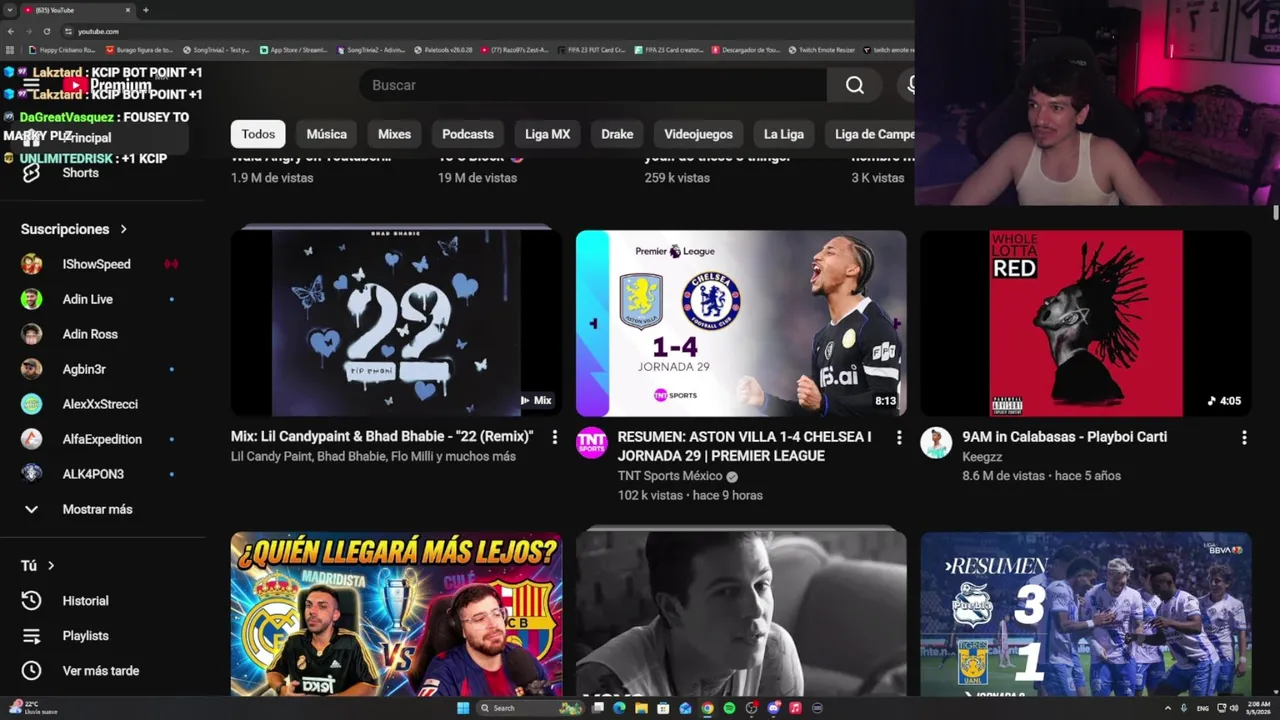
Task: Open AlfaExpedition subscription avatar
Action: click(x=32, y=439)
